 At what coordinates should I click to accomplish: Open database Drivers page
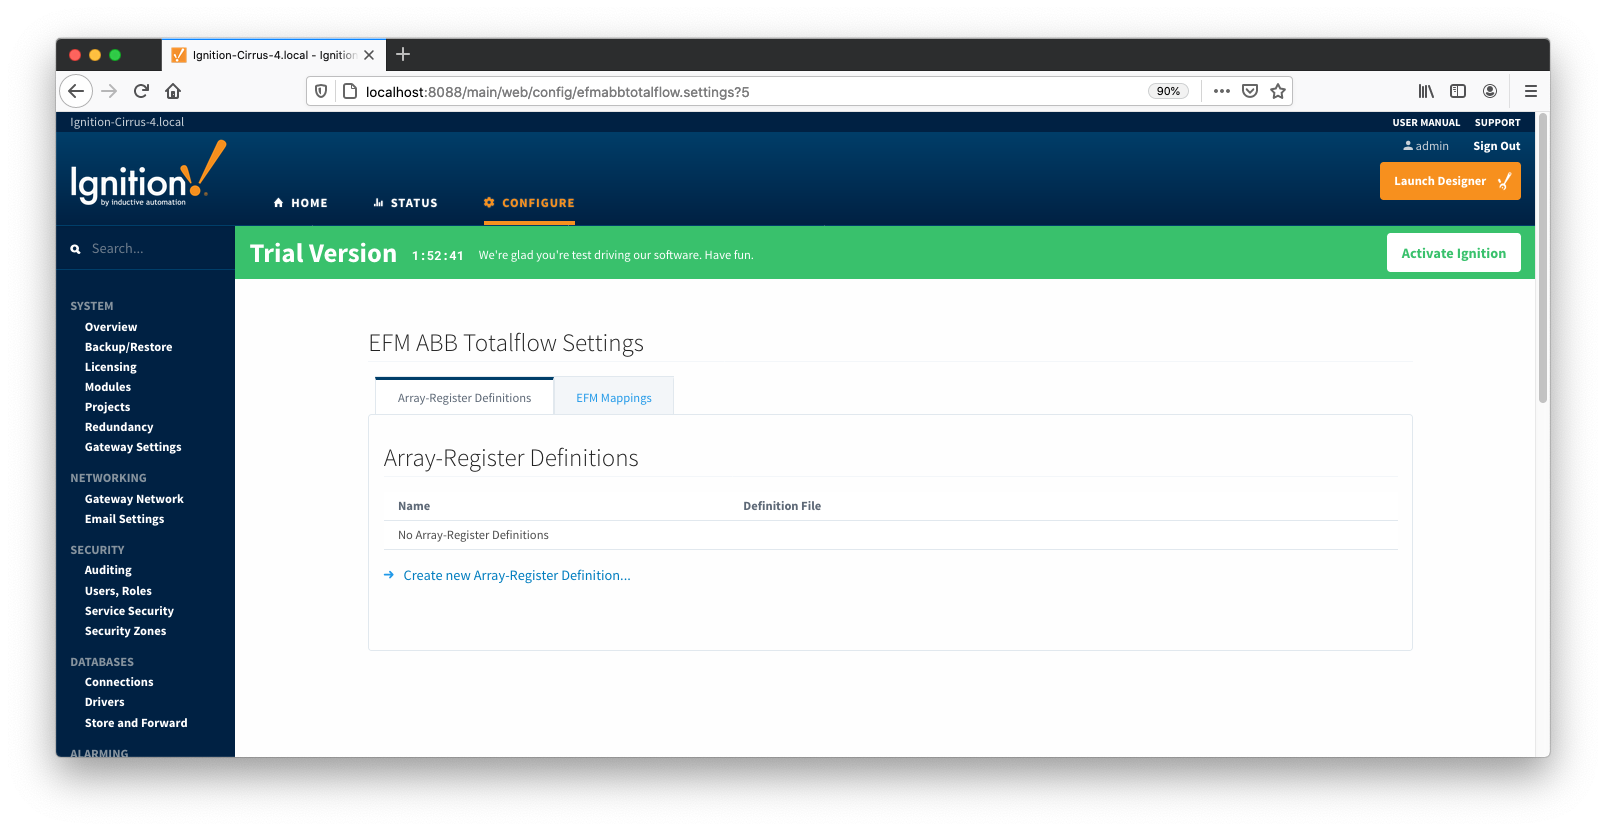point(104,702)
